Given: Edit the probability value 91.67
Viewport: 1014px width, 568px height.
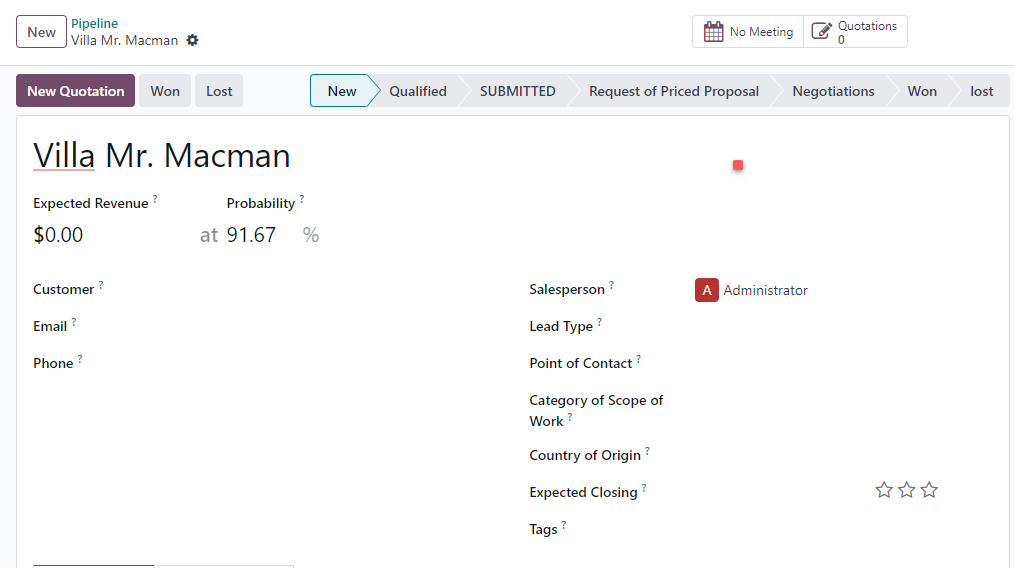Looking at the screenshot, I should [259, 235].
